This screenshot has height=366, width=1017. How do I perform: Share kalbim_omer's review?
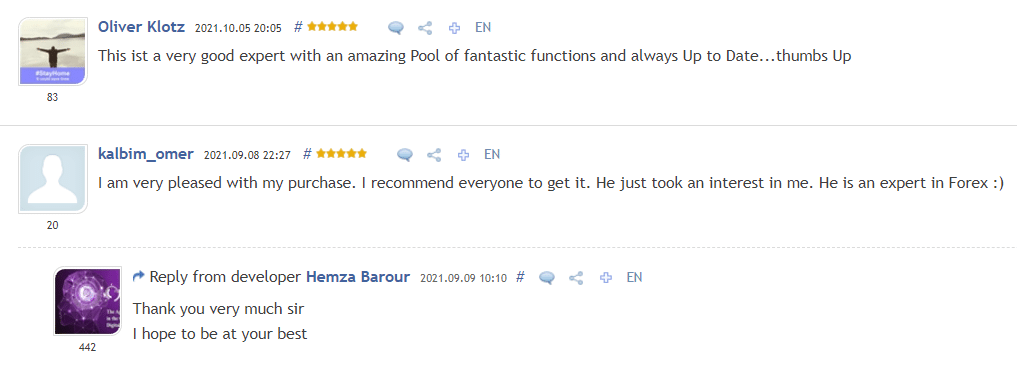[x=434, y=155]
